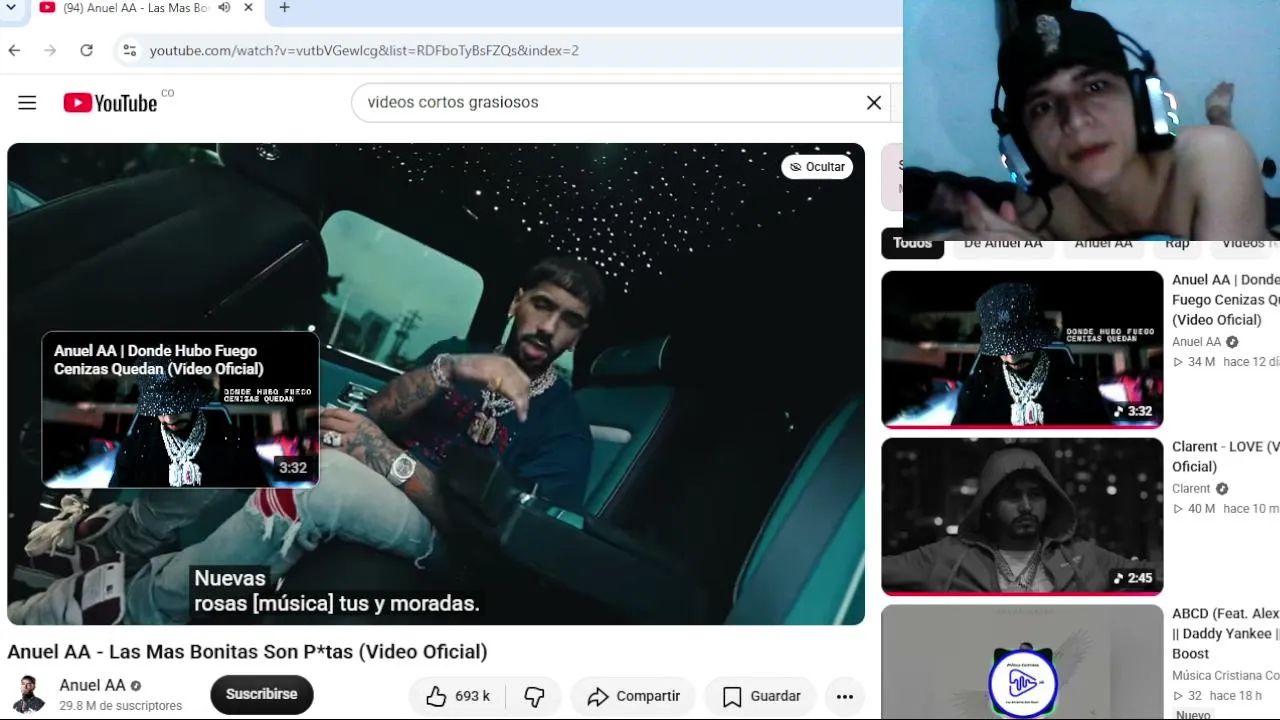
Task: Like the video with 693 k likes
Action: [x=458, y=696]
